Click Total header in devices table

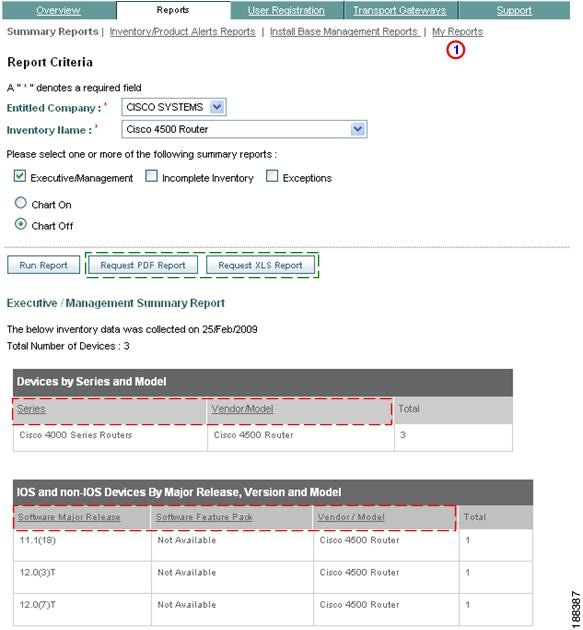pyautogui.click(x=409, y=409)
